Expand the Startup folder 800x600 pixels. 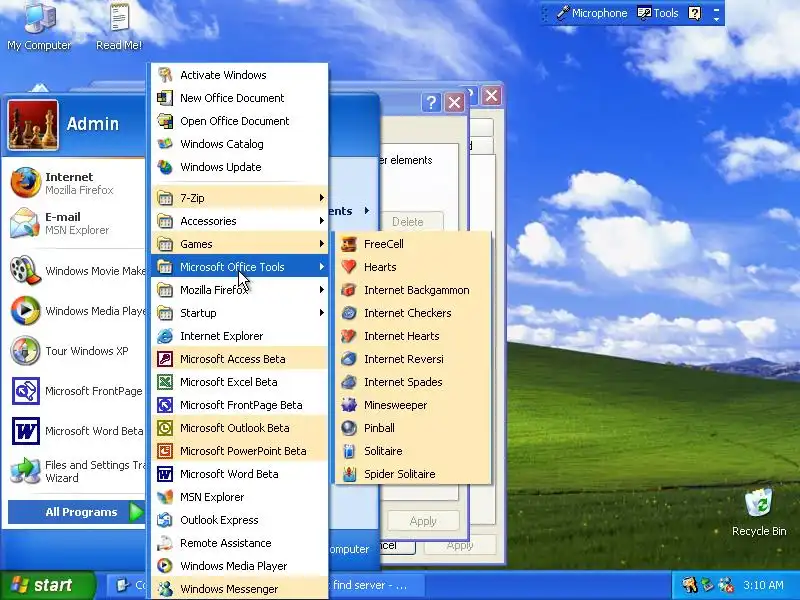click(x=239, y=313)
